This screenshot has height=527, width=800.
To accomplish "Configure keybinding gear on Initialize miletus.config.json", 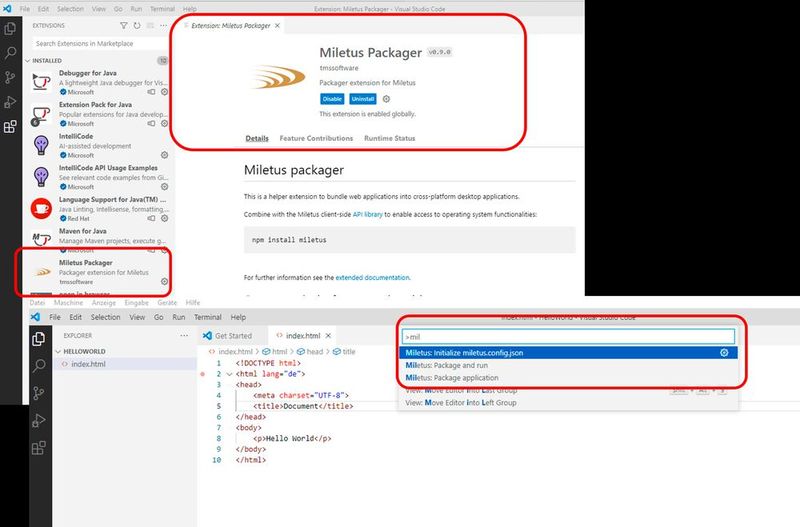I will click(x=724, y=353).
